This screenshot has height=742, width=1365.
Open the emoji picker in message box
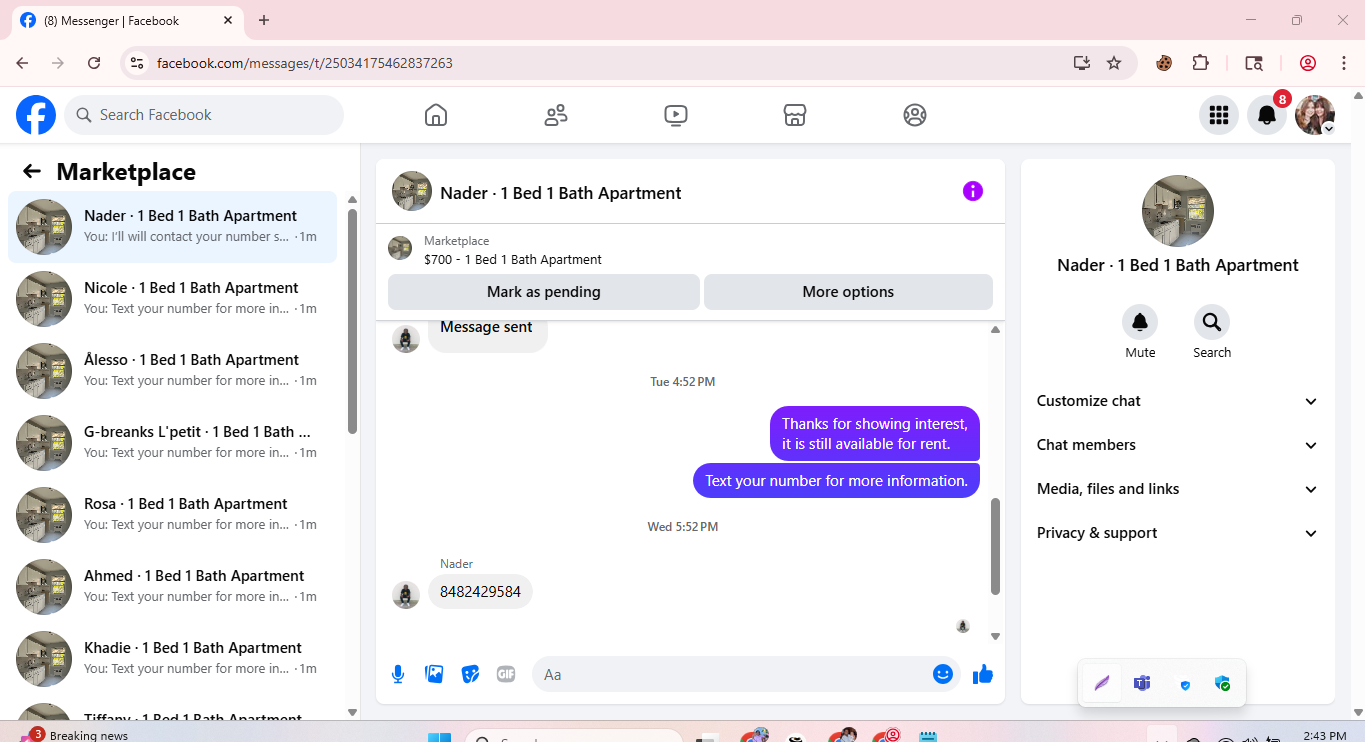(942, 674)
